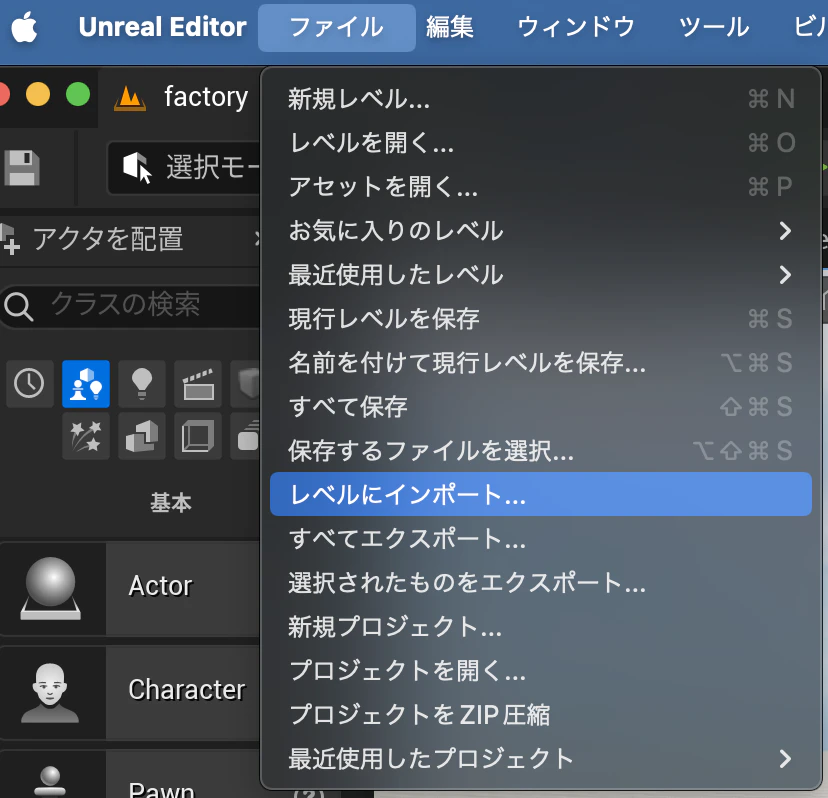Select プロジェクトを開く... menu item

(541, 671)
